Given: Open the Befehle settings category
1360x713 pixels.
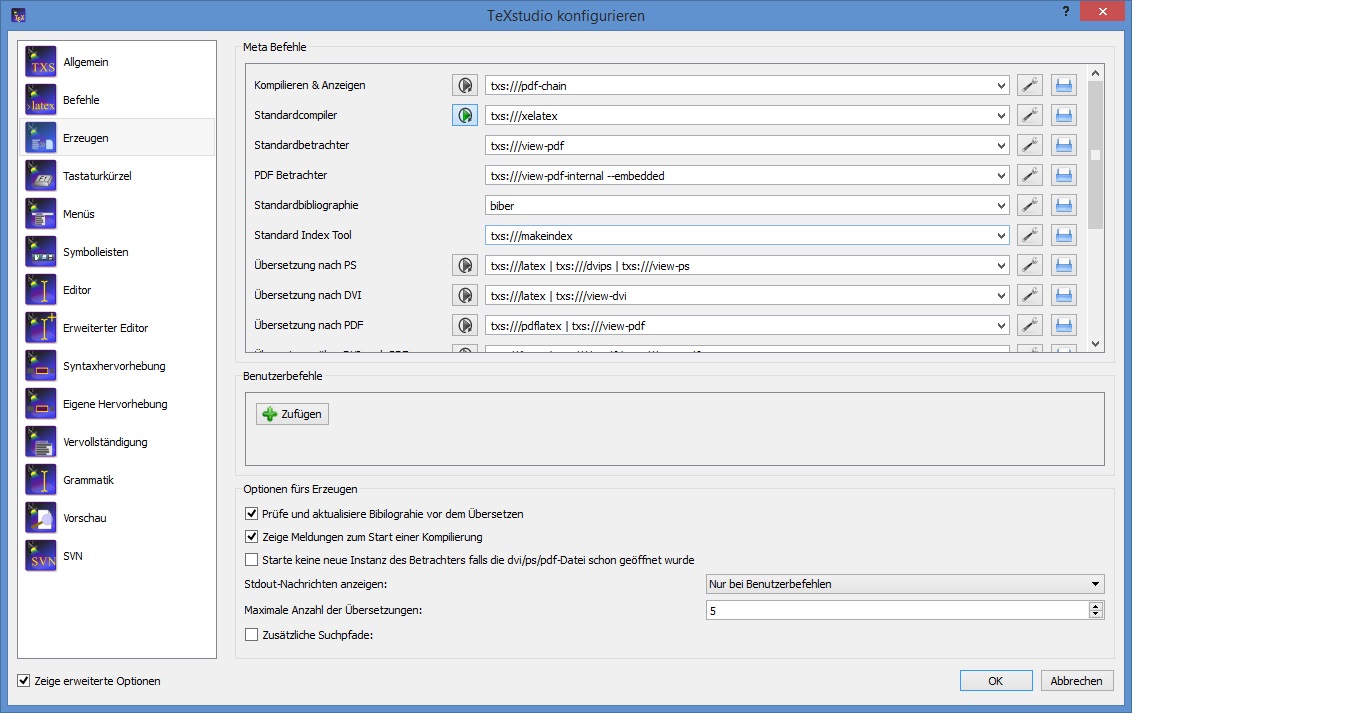Looking at the screenshot, I should pyautogui.click(x=117, y=100).
